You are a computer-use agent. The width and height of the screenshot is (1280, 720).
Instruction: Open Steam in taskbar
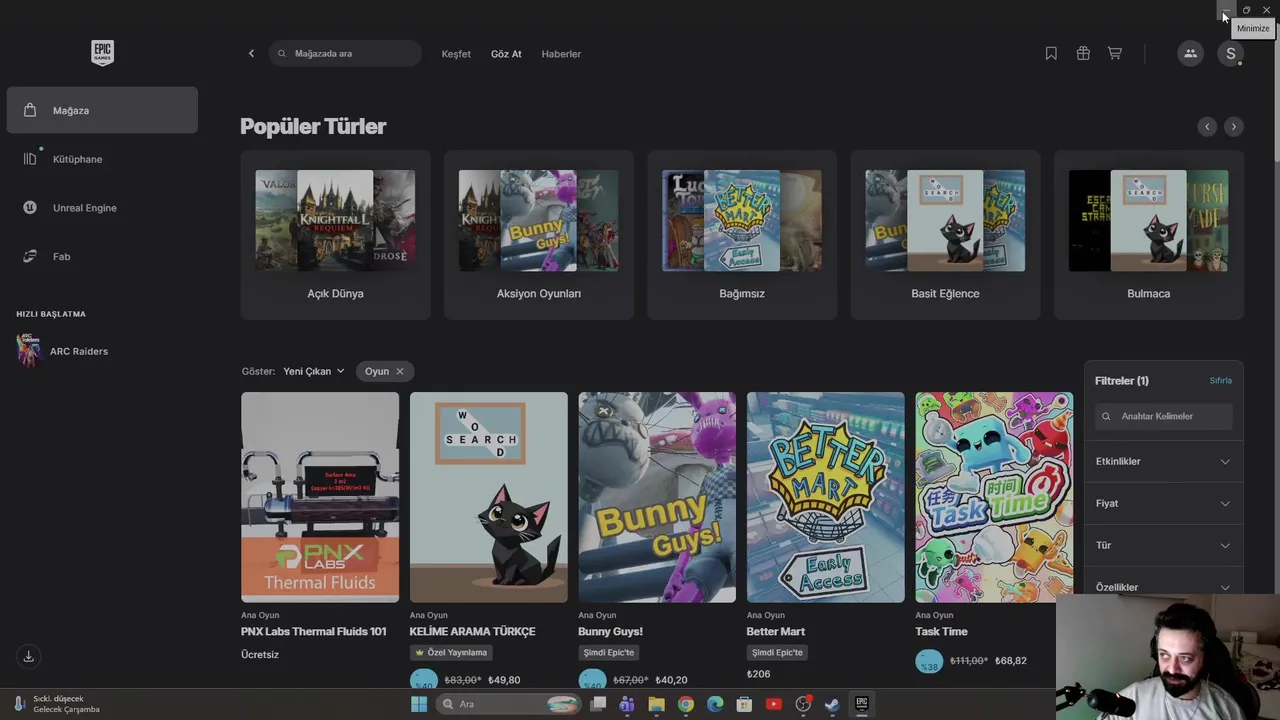(832, 704)
